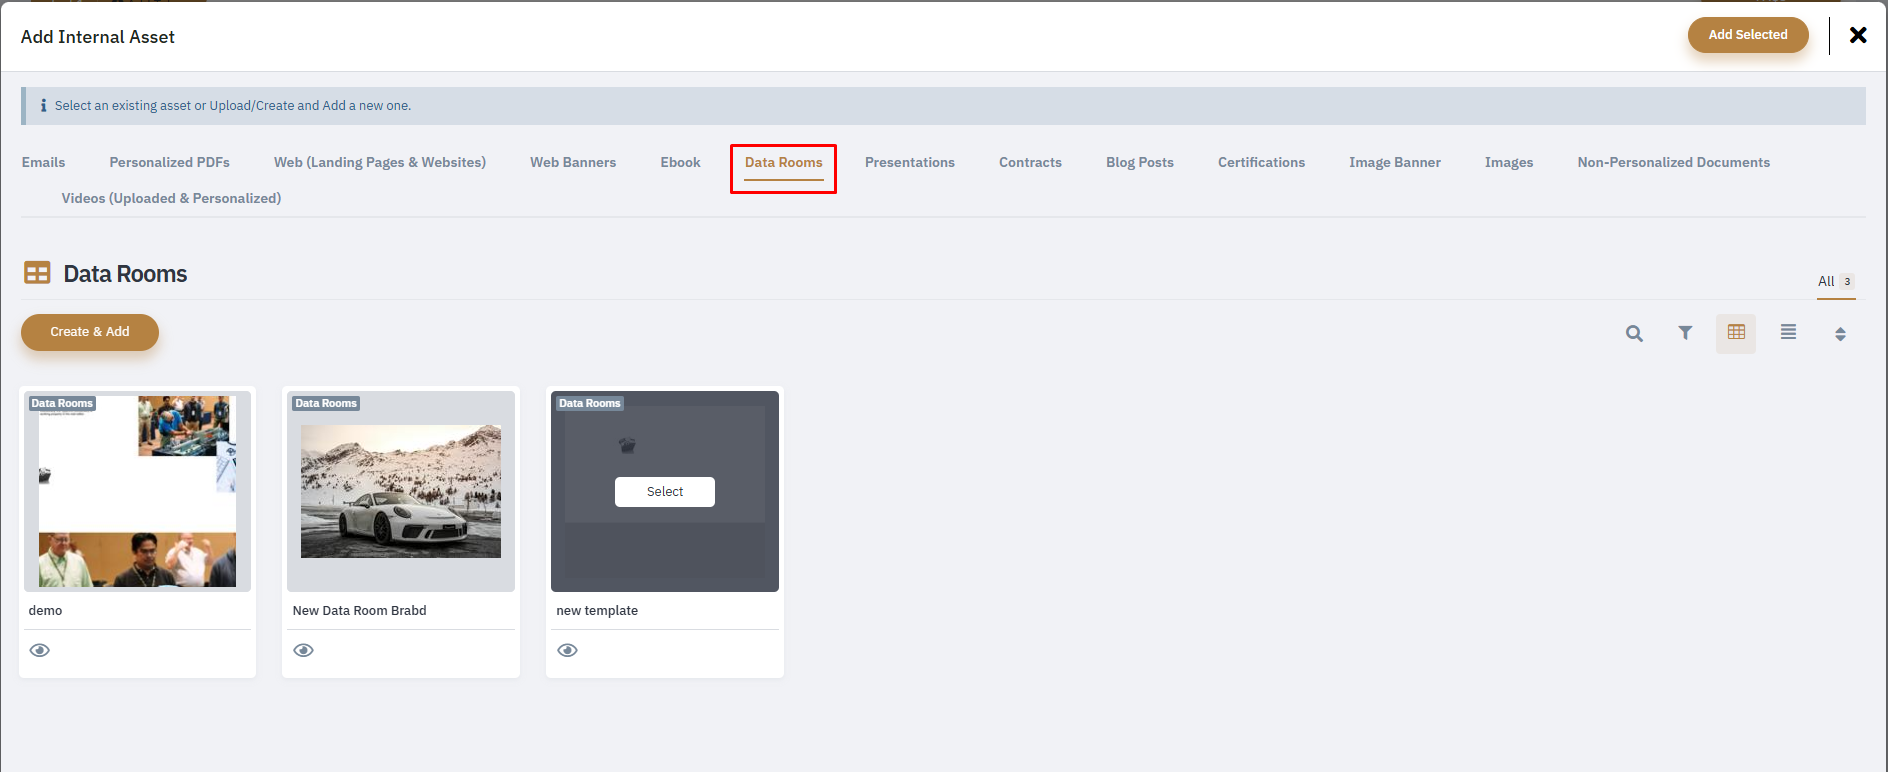The width and height of the screenshot is (1888, 772).
Task: Click Select on the new template card
Action: (664, 492)
